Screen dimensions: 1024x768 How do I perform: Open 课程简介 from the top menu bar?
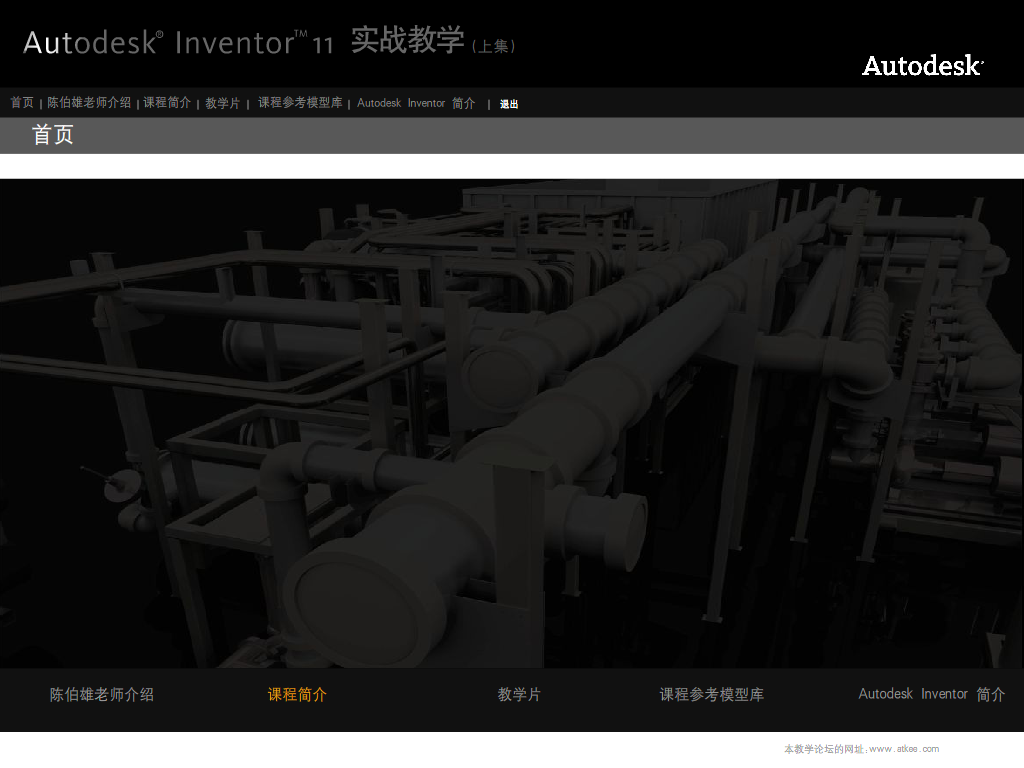click(167, 103)
